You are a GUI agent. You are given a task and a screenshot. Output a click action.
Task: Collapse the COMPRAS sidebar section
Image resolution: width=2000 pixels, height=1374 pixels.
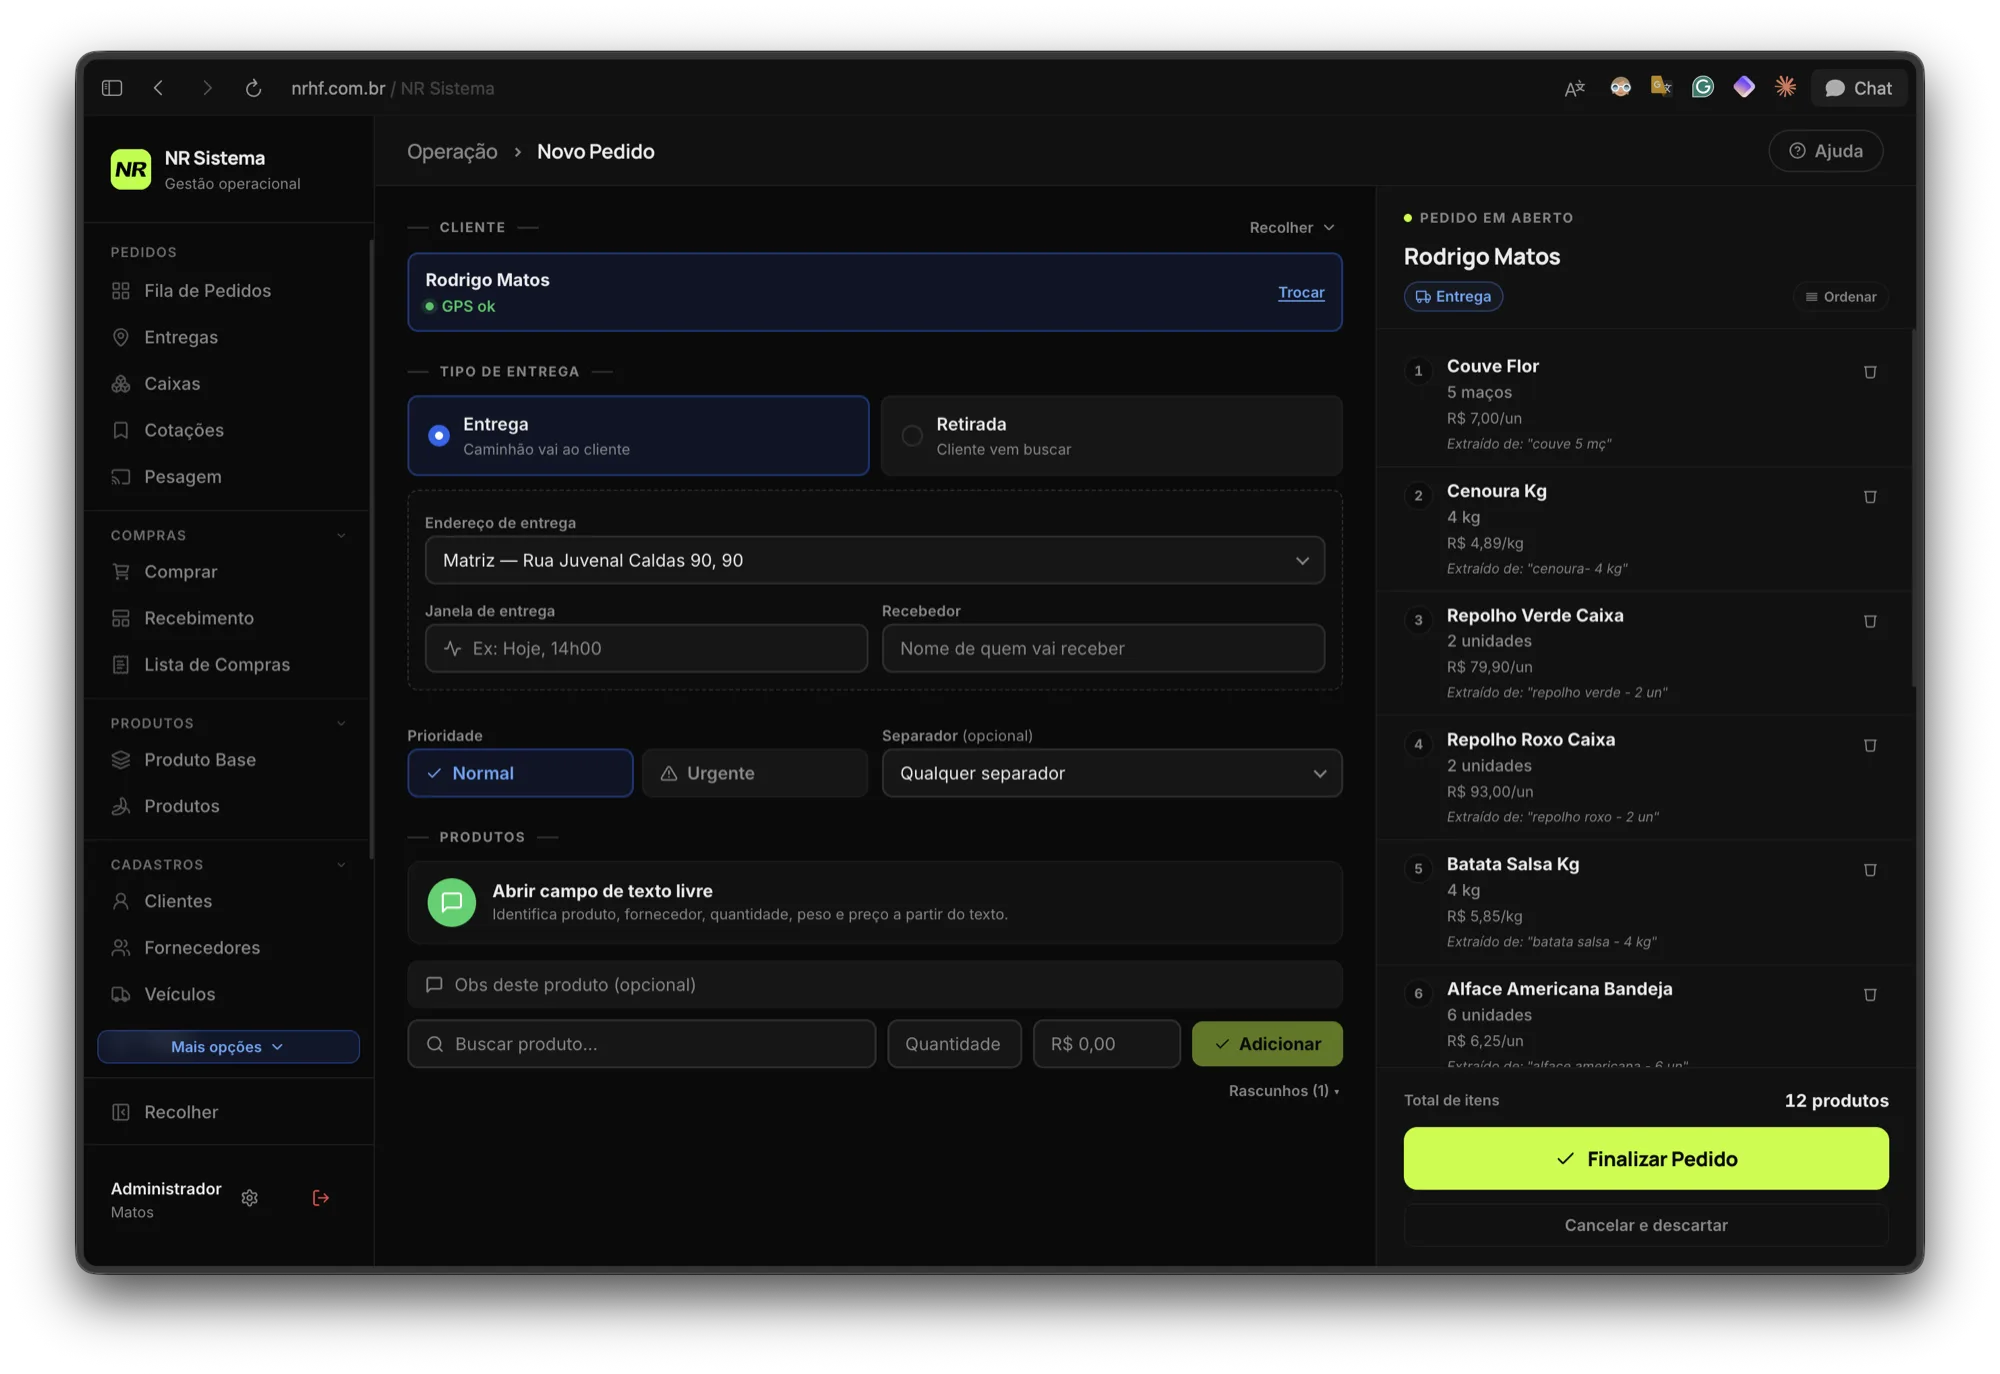point(341,536)
